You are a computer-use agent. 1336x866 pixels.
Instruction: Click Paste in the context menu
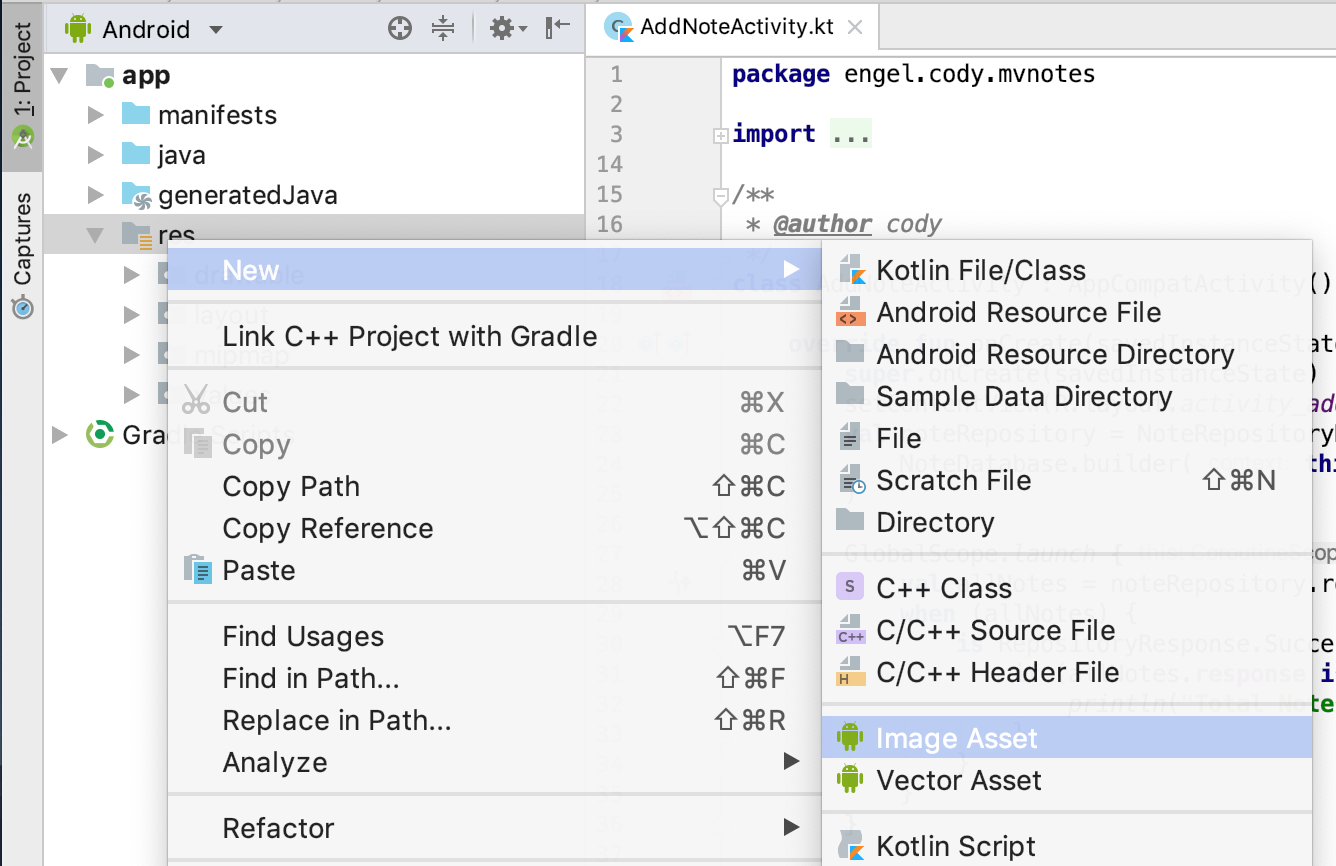(x=259, y=570)
